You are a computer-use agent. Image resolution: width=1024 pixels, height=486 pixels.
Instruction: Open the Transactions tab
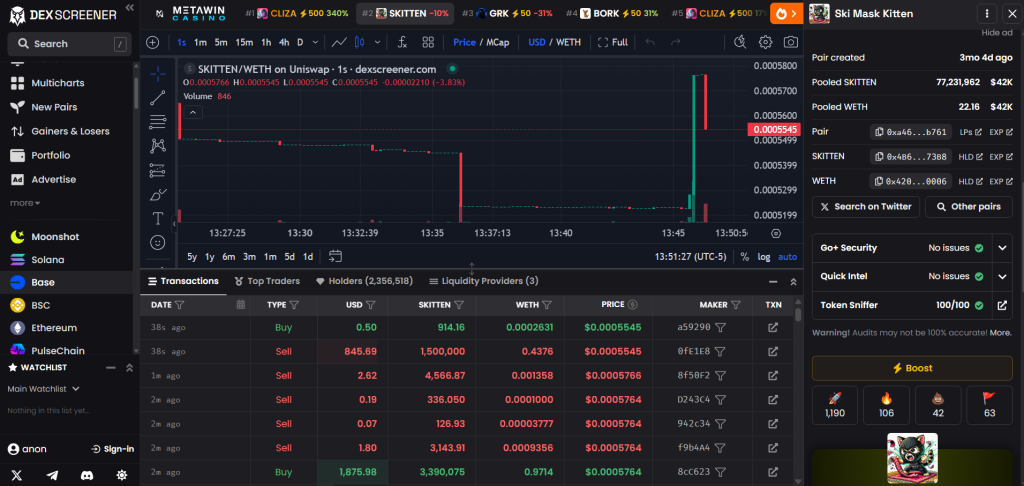click(184, 281)
